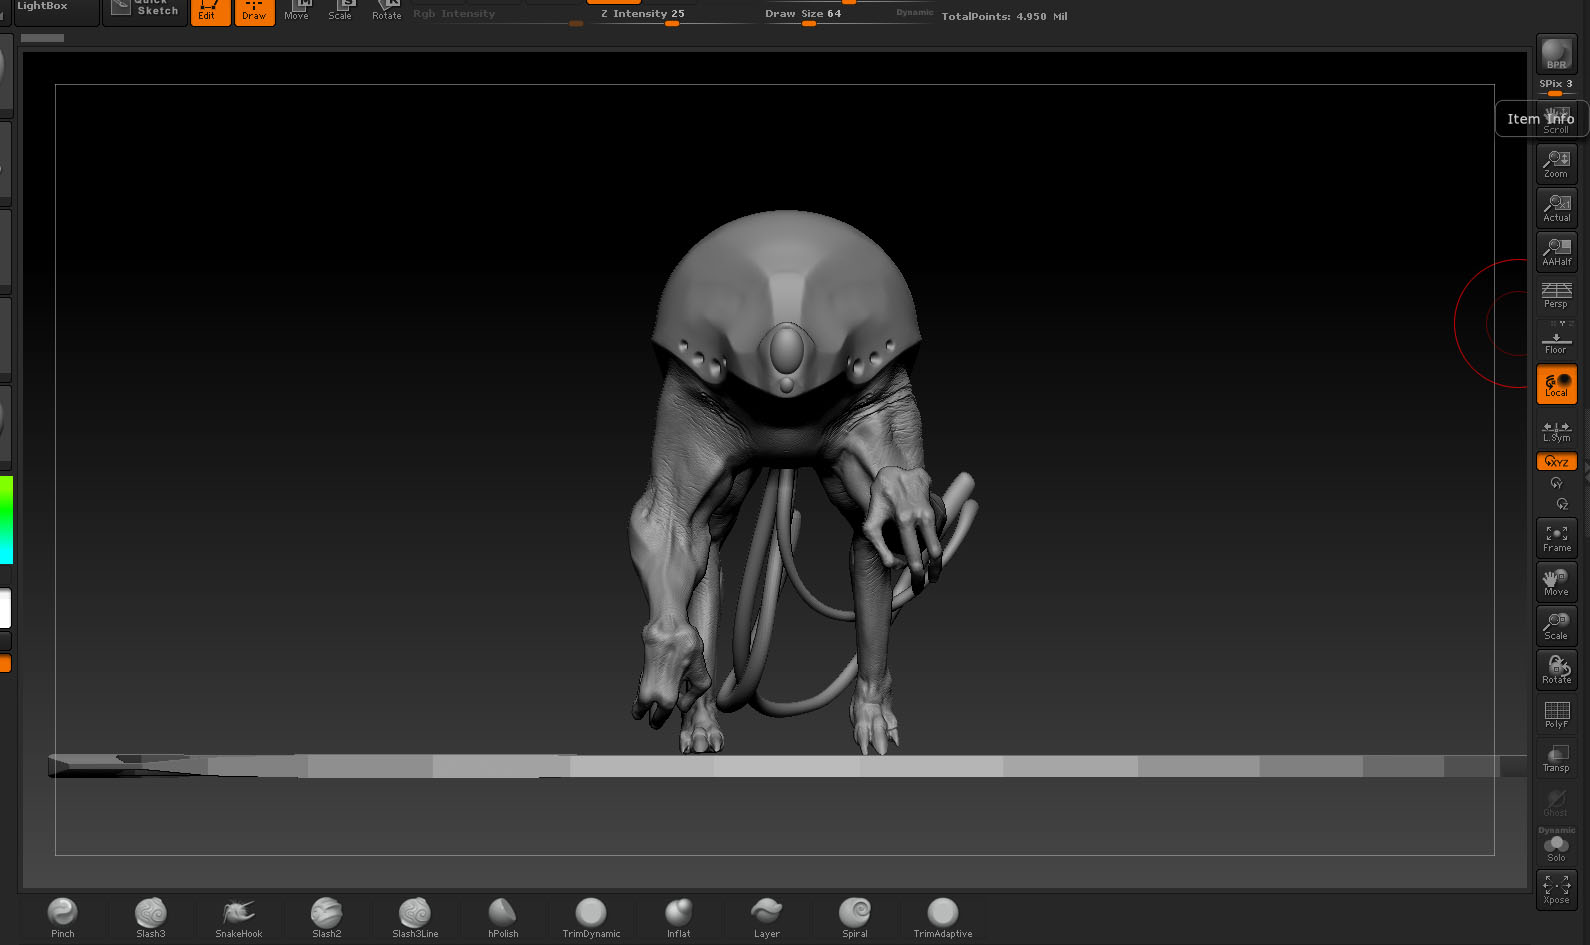Click the Rgb Intensity slider
The width and height of the screenshot is (1590, 945).
(498, 16)
